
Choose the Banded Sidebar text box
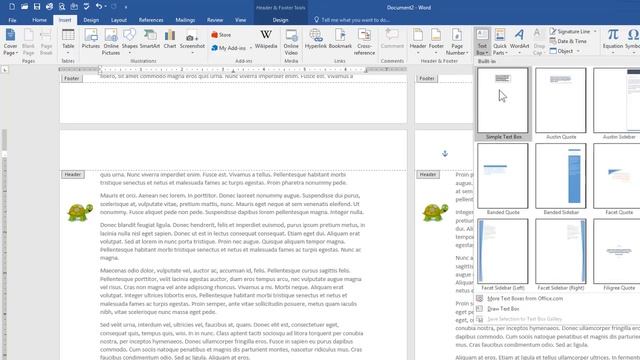click(561, 179)
